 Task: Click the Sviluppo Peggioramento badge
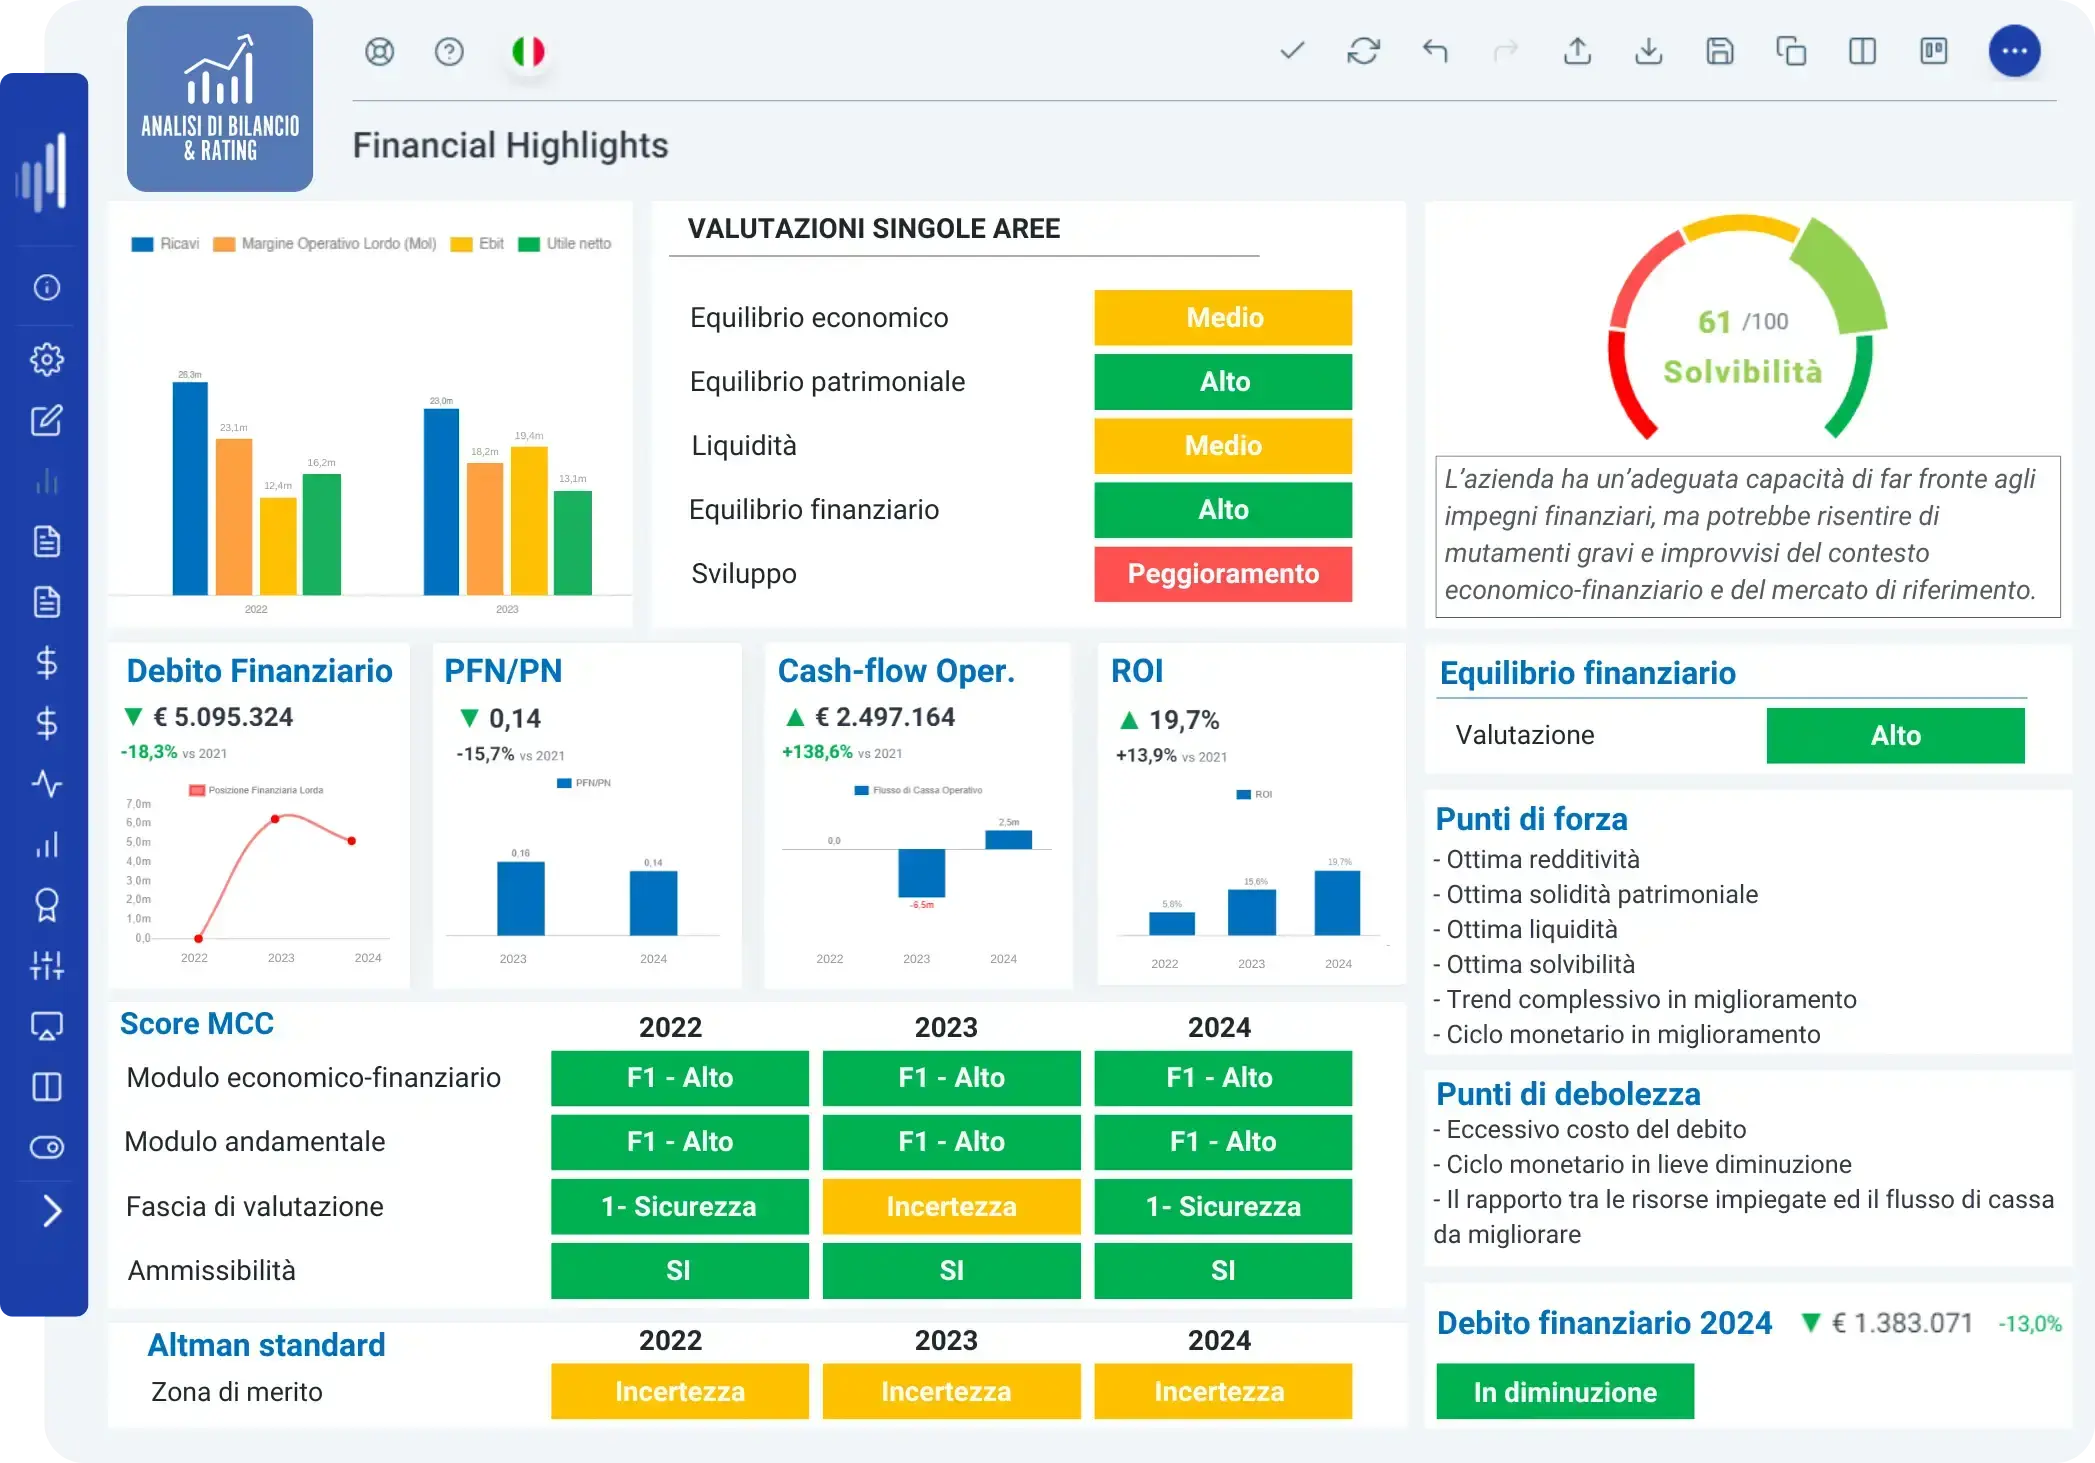tap(1223, 573)
